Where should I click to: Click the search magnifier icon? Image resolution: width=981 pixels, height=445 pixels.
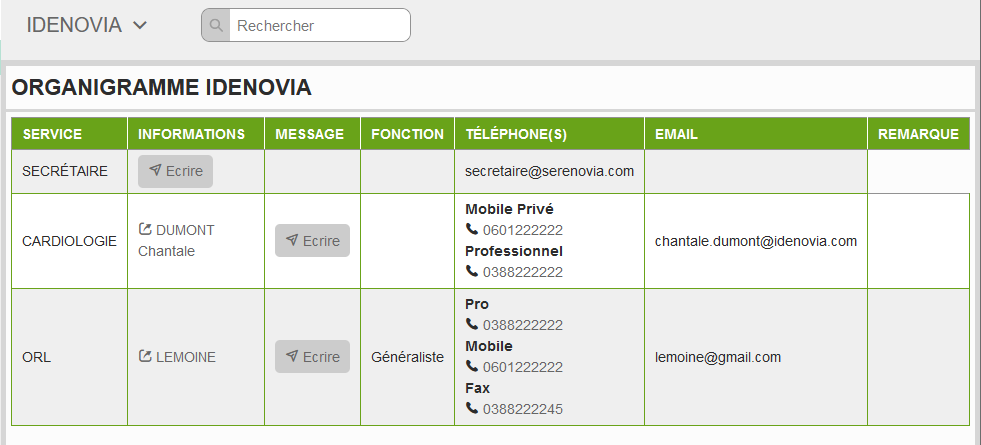click(216, 26)
